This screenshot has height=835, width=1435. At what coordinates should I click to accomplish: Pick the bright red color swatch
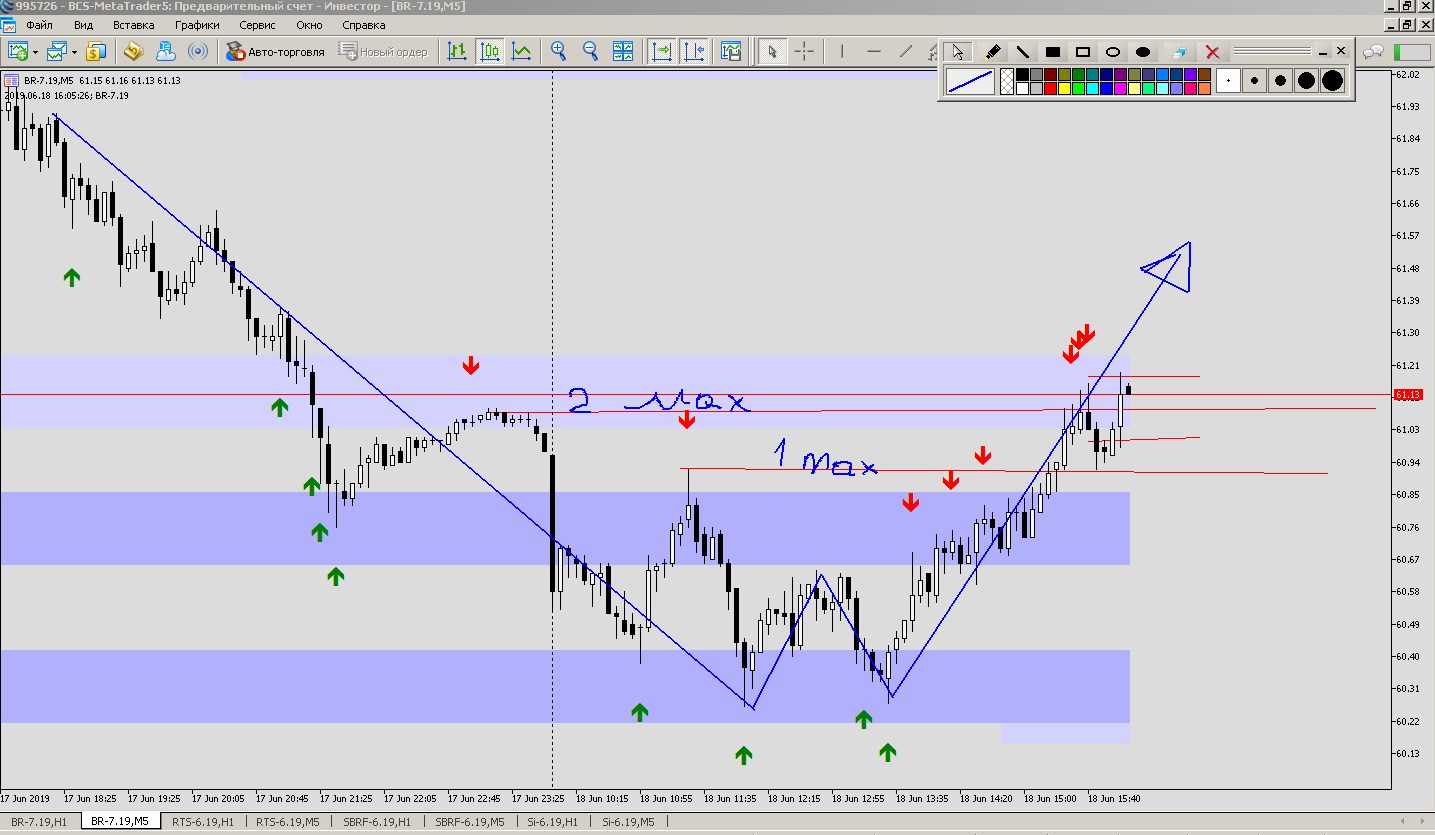[x=1050, y=89]
